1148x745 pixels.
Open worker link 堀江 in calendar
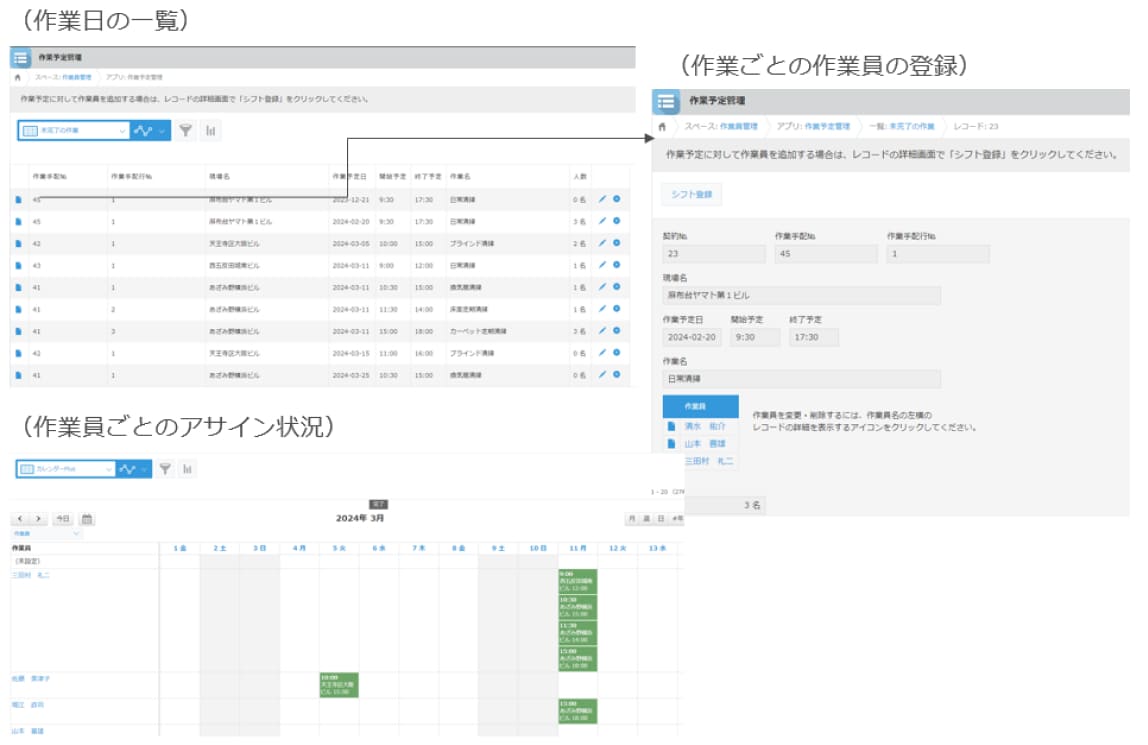(x=28, y=705)
